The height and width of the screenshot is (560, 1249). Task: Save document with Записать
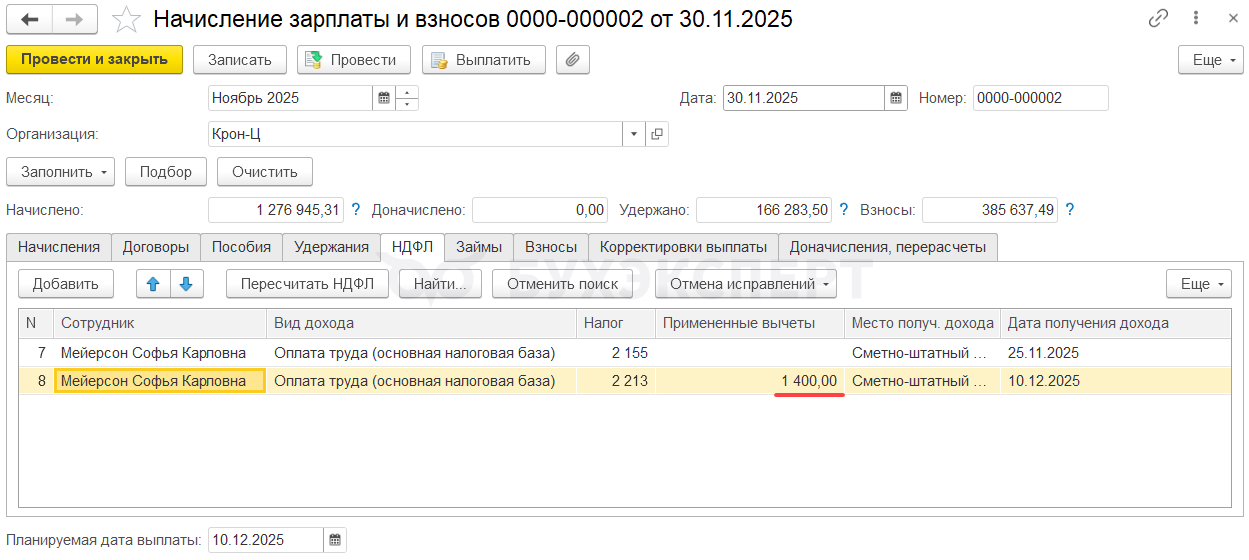pyautogui.click(x=240, y=59)
